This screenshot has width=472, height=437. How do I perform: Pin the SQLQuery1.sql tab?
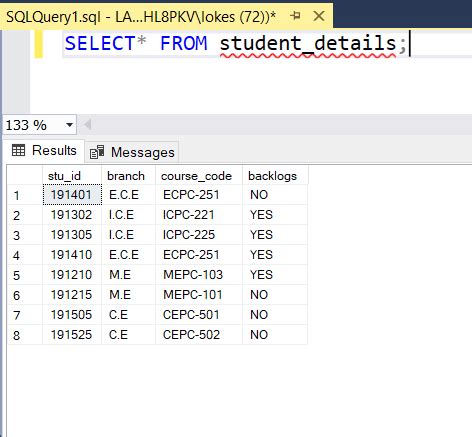(x=295, y=16)
